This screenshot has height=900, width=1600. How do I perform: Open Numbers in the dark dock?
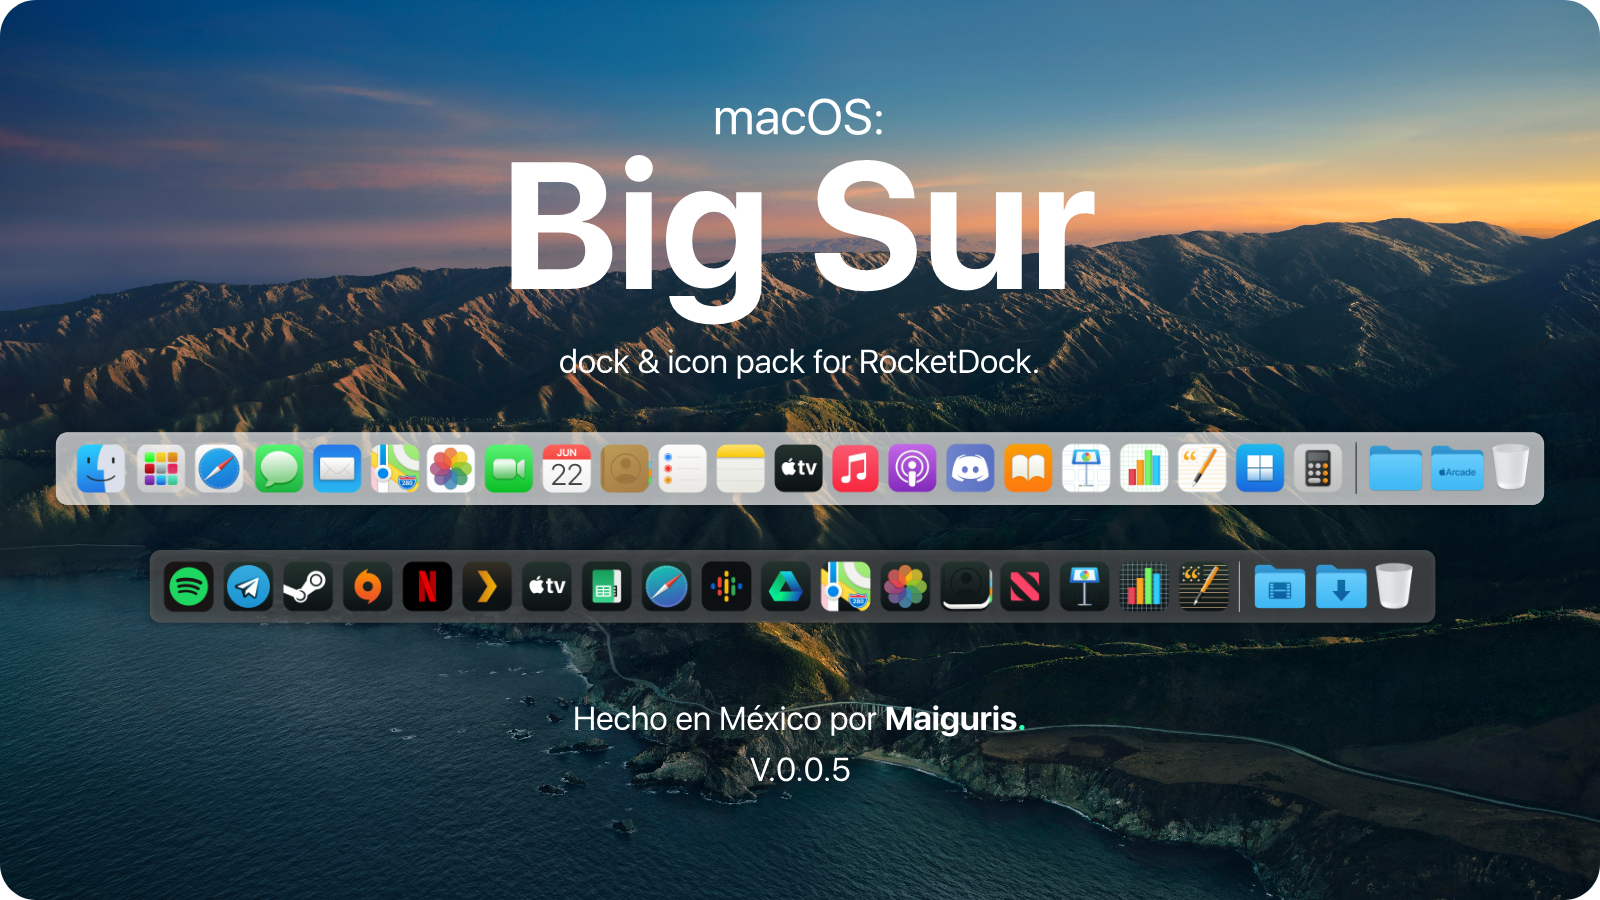[x=1144, y=586]
